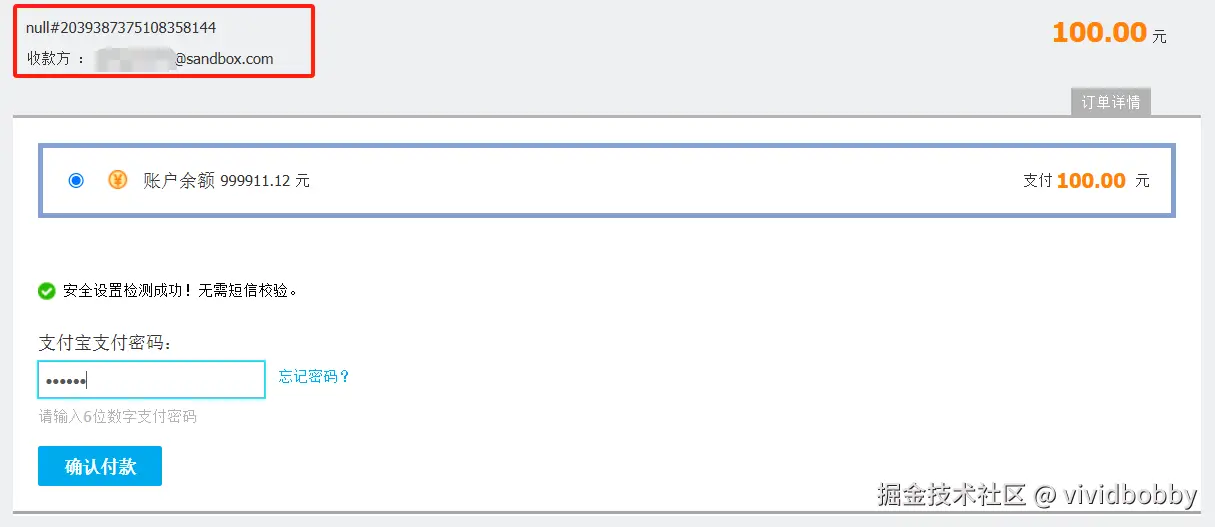Screen dimensions: 1215x527
Task: Click the order number null#2039387375108358144
Action: (121, 27)
